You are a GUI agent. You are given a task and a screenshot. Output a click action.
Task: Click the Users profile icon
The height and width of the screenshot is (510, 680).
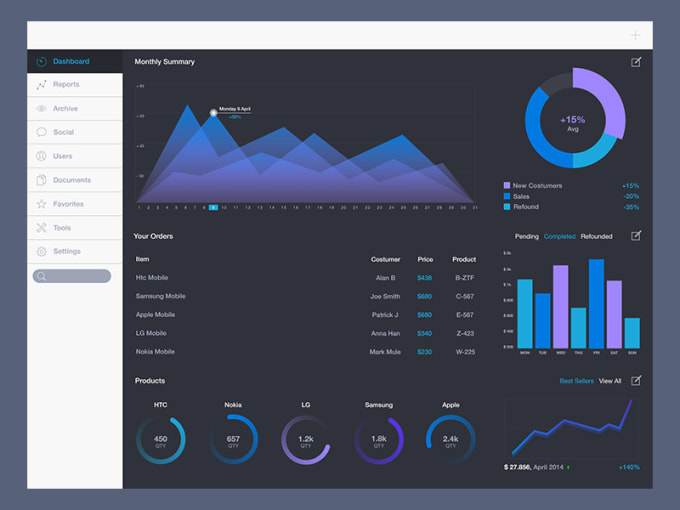pyautogui.click(x=42, y=156)
